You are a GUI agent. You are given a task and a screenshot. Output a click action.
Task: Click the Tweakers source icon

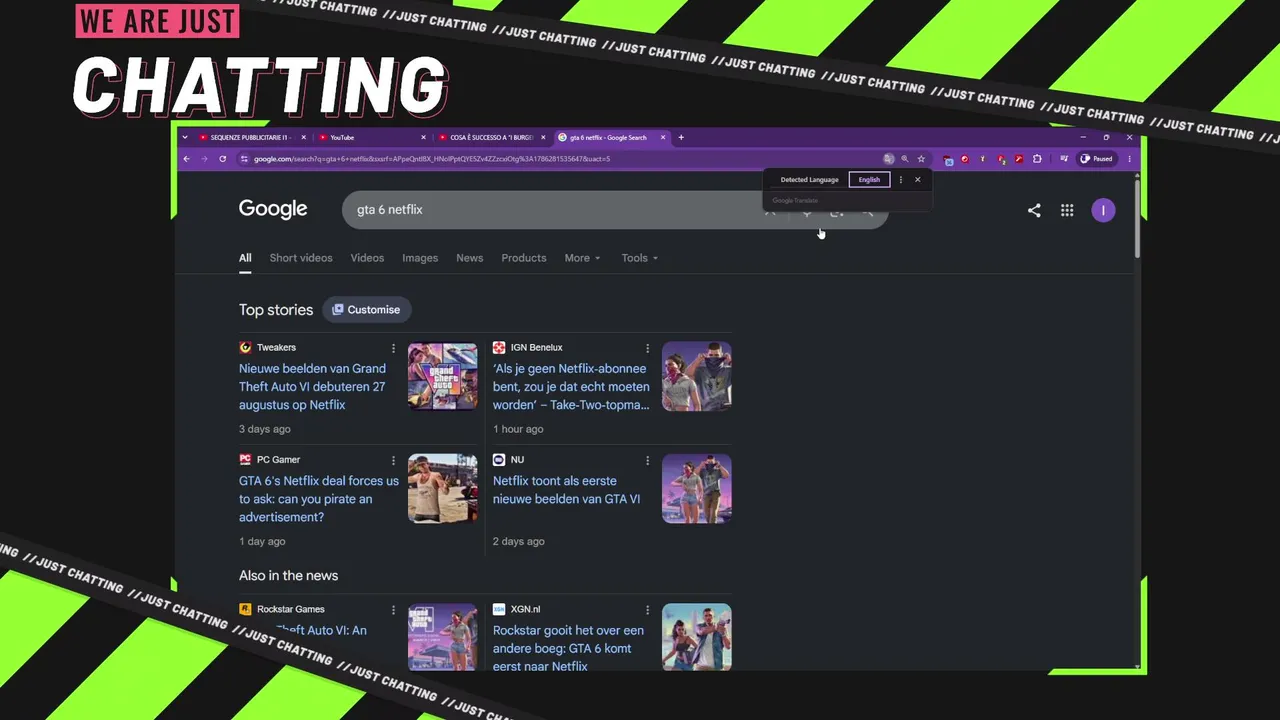[x=245, y=348]
